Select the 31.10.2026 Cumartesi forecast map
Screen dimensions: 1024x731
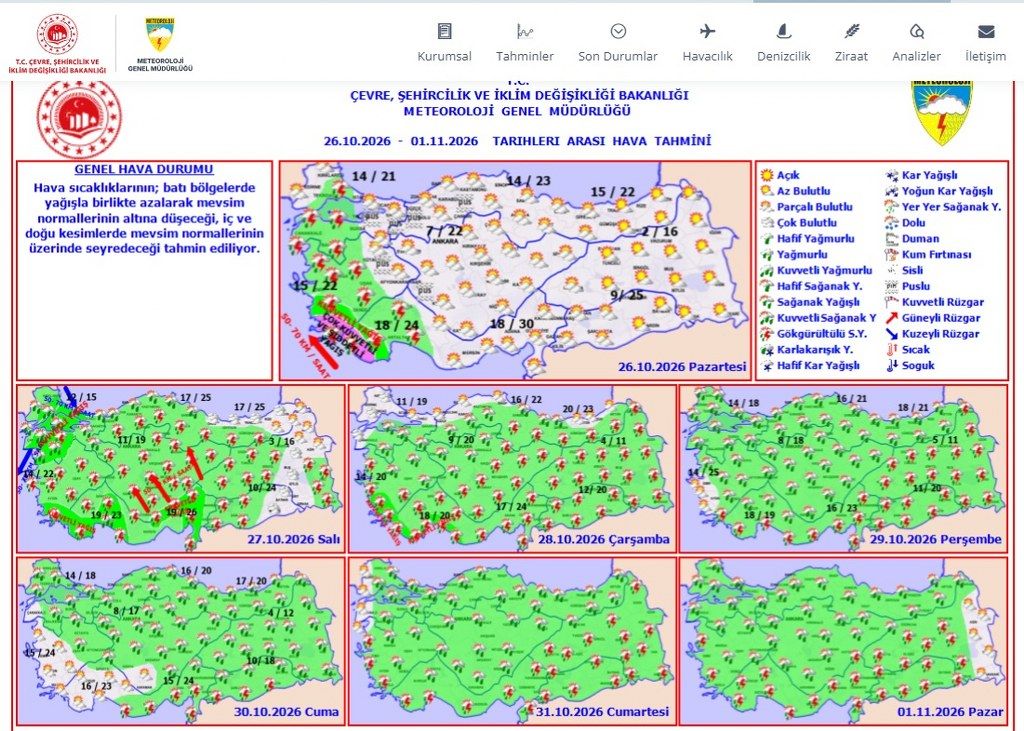point(512,641)
